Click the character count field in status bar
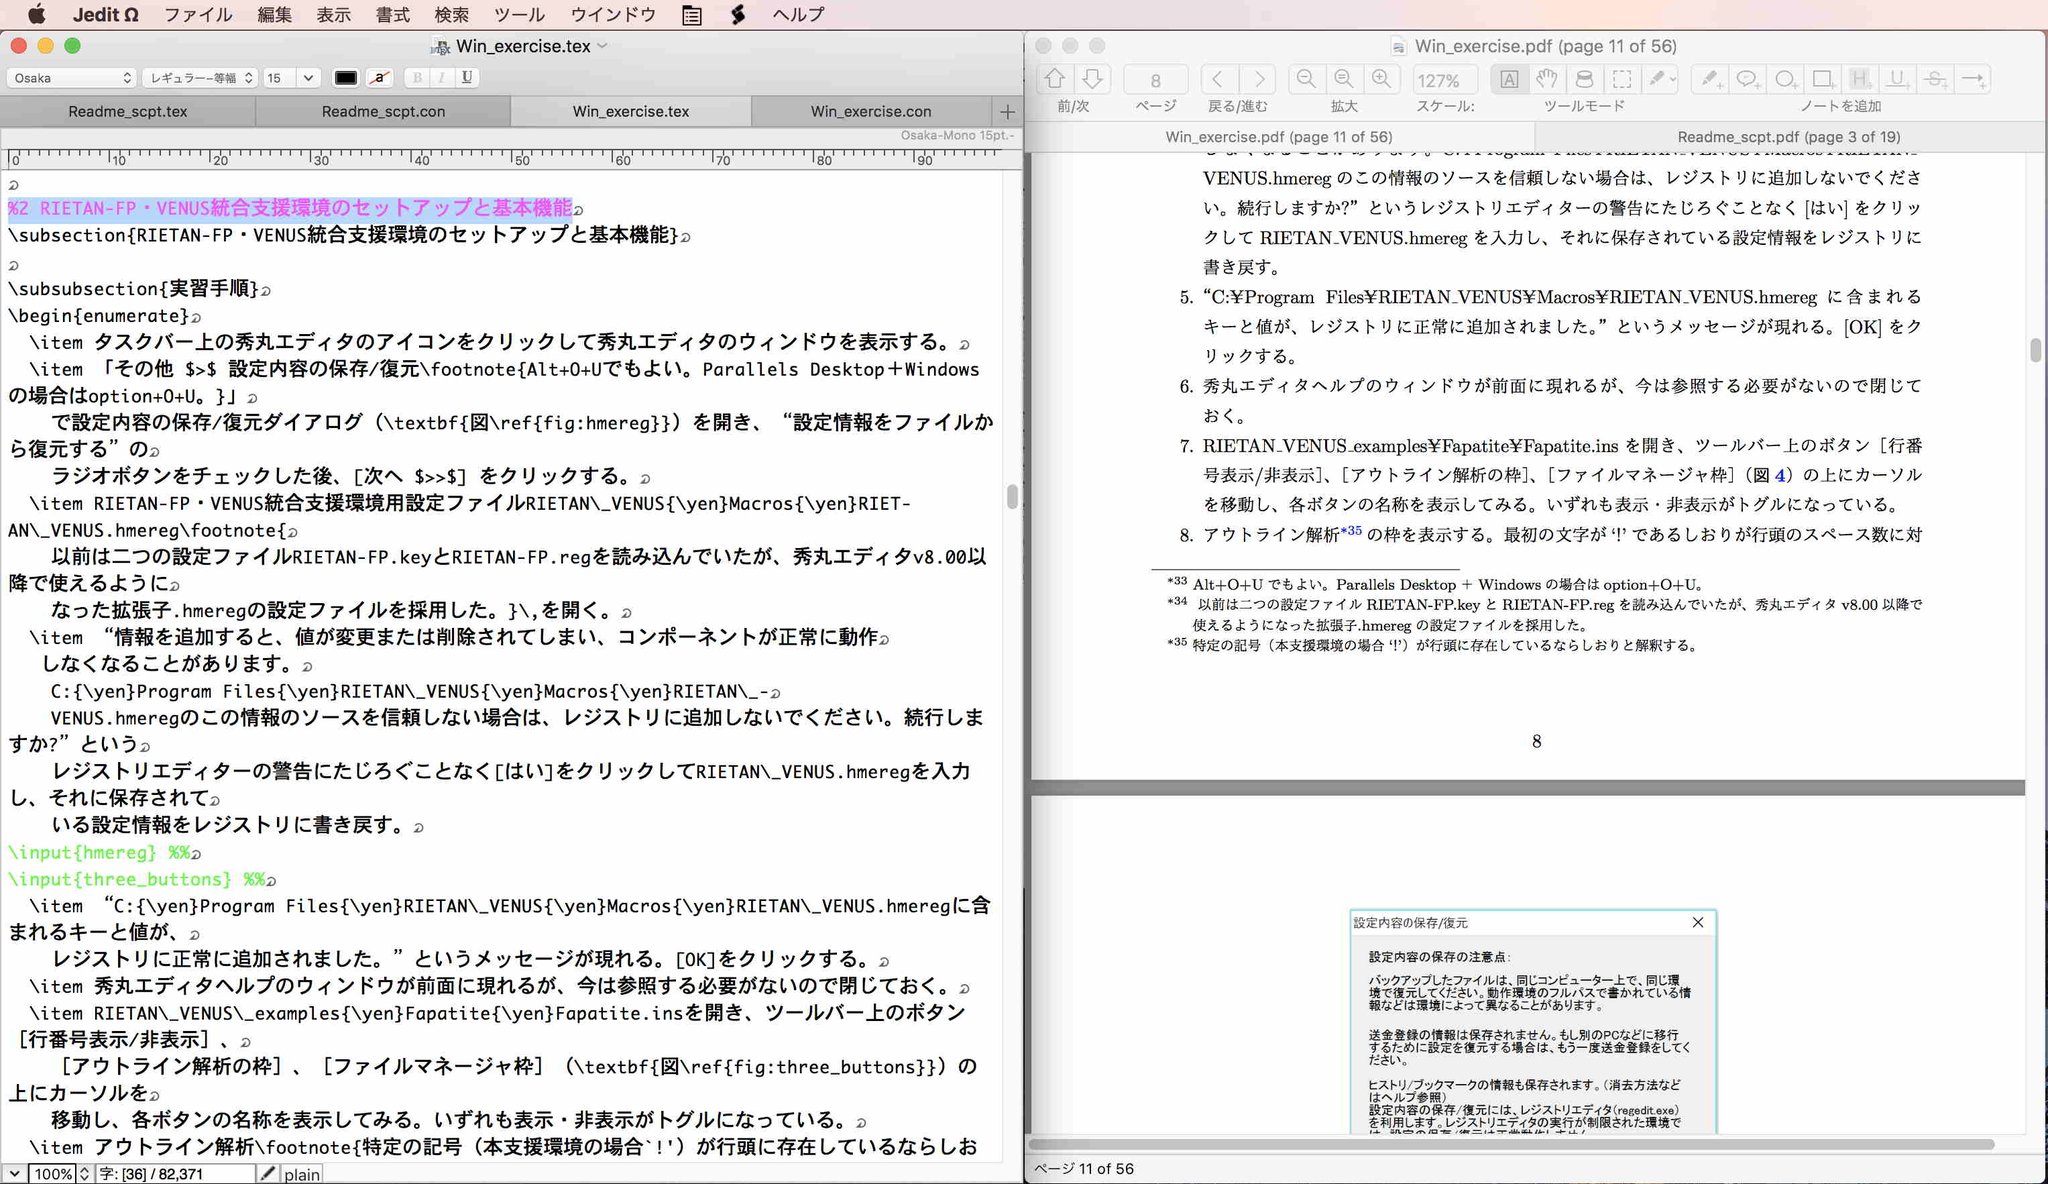This screenshot has width=2048, height=1184. (x=175, y=1174)
